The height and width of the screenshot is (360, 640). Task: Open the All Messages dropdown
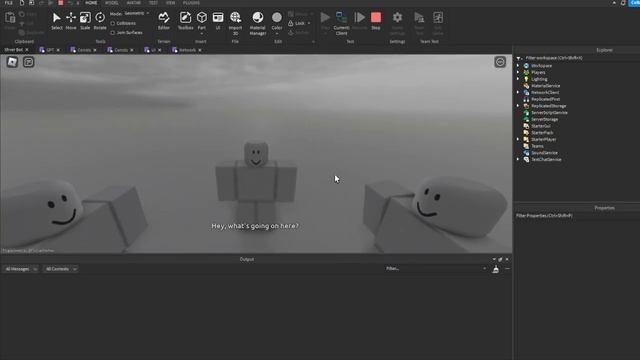pos(21,269)
